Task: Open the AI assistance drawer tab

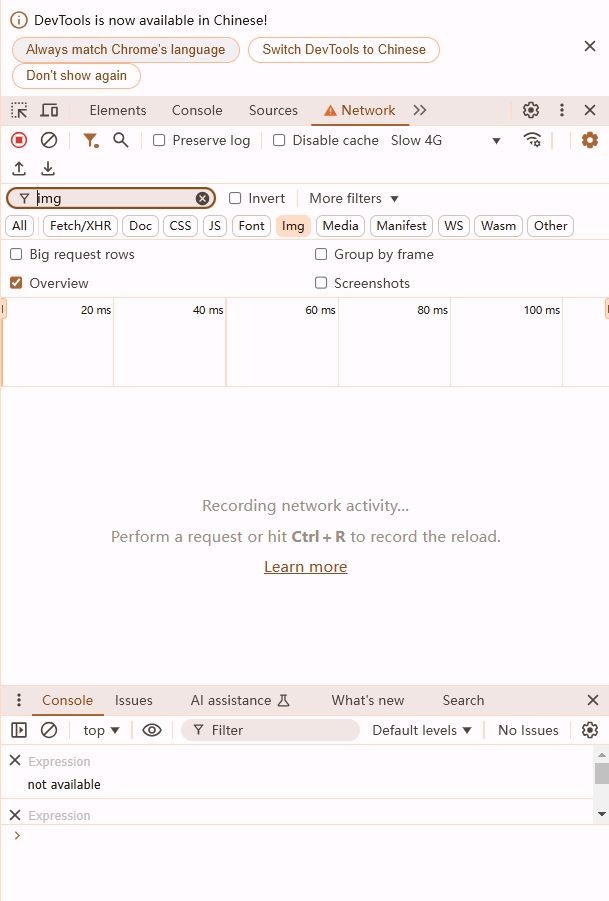Action: 239,700
